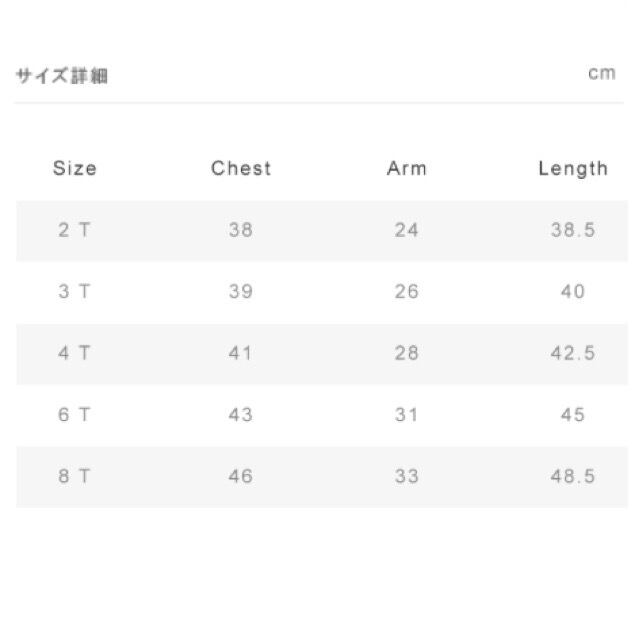Click arm value 28 for 4 T
The image size is (640, 640).
[x=407, y=353]
